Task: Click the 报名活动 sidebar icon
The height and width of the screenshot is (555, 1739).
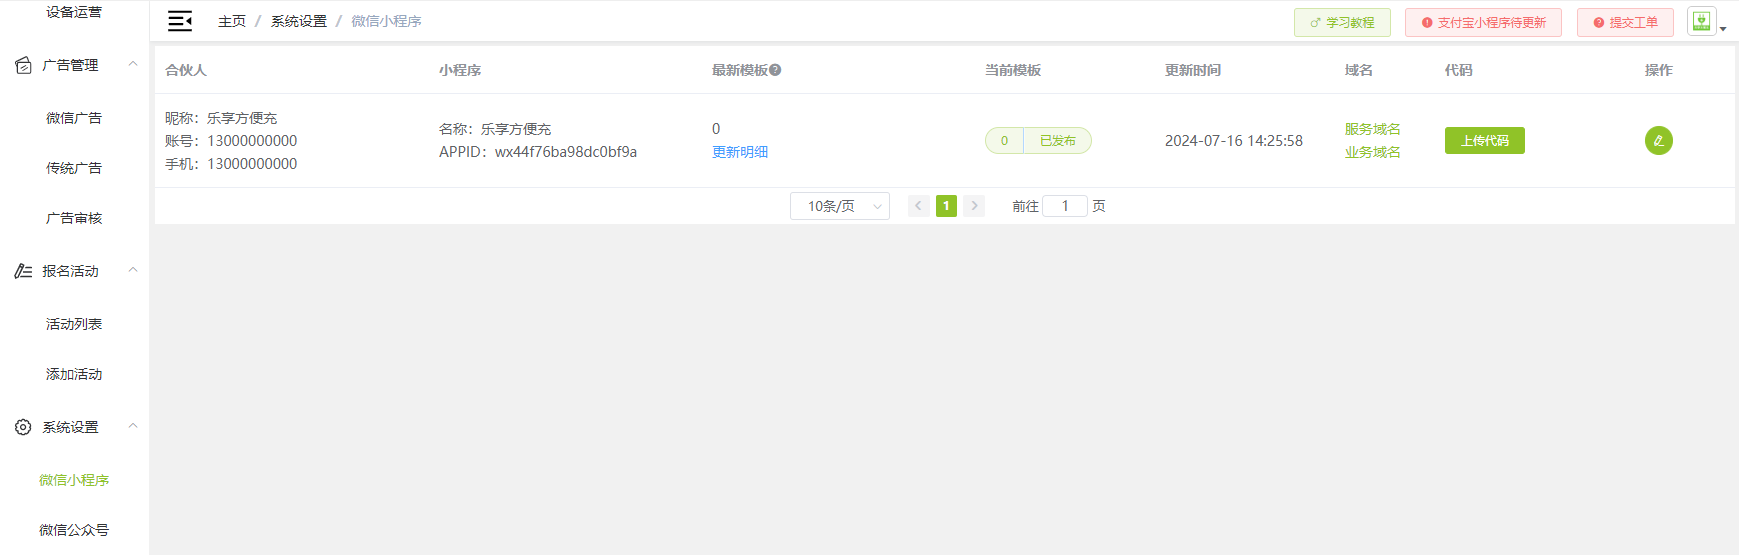Action: 23,271
